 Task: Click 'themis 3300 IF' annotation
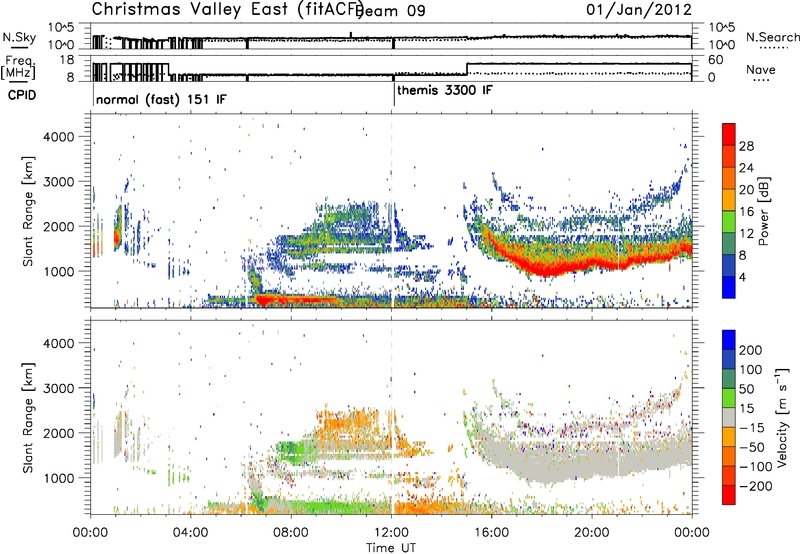tap(445, 90)
